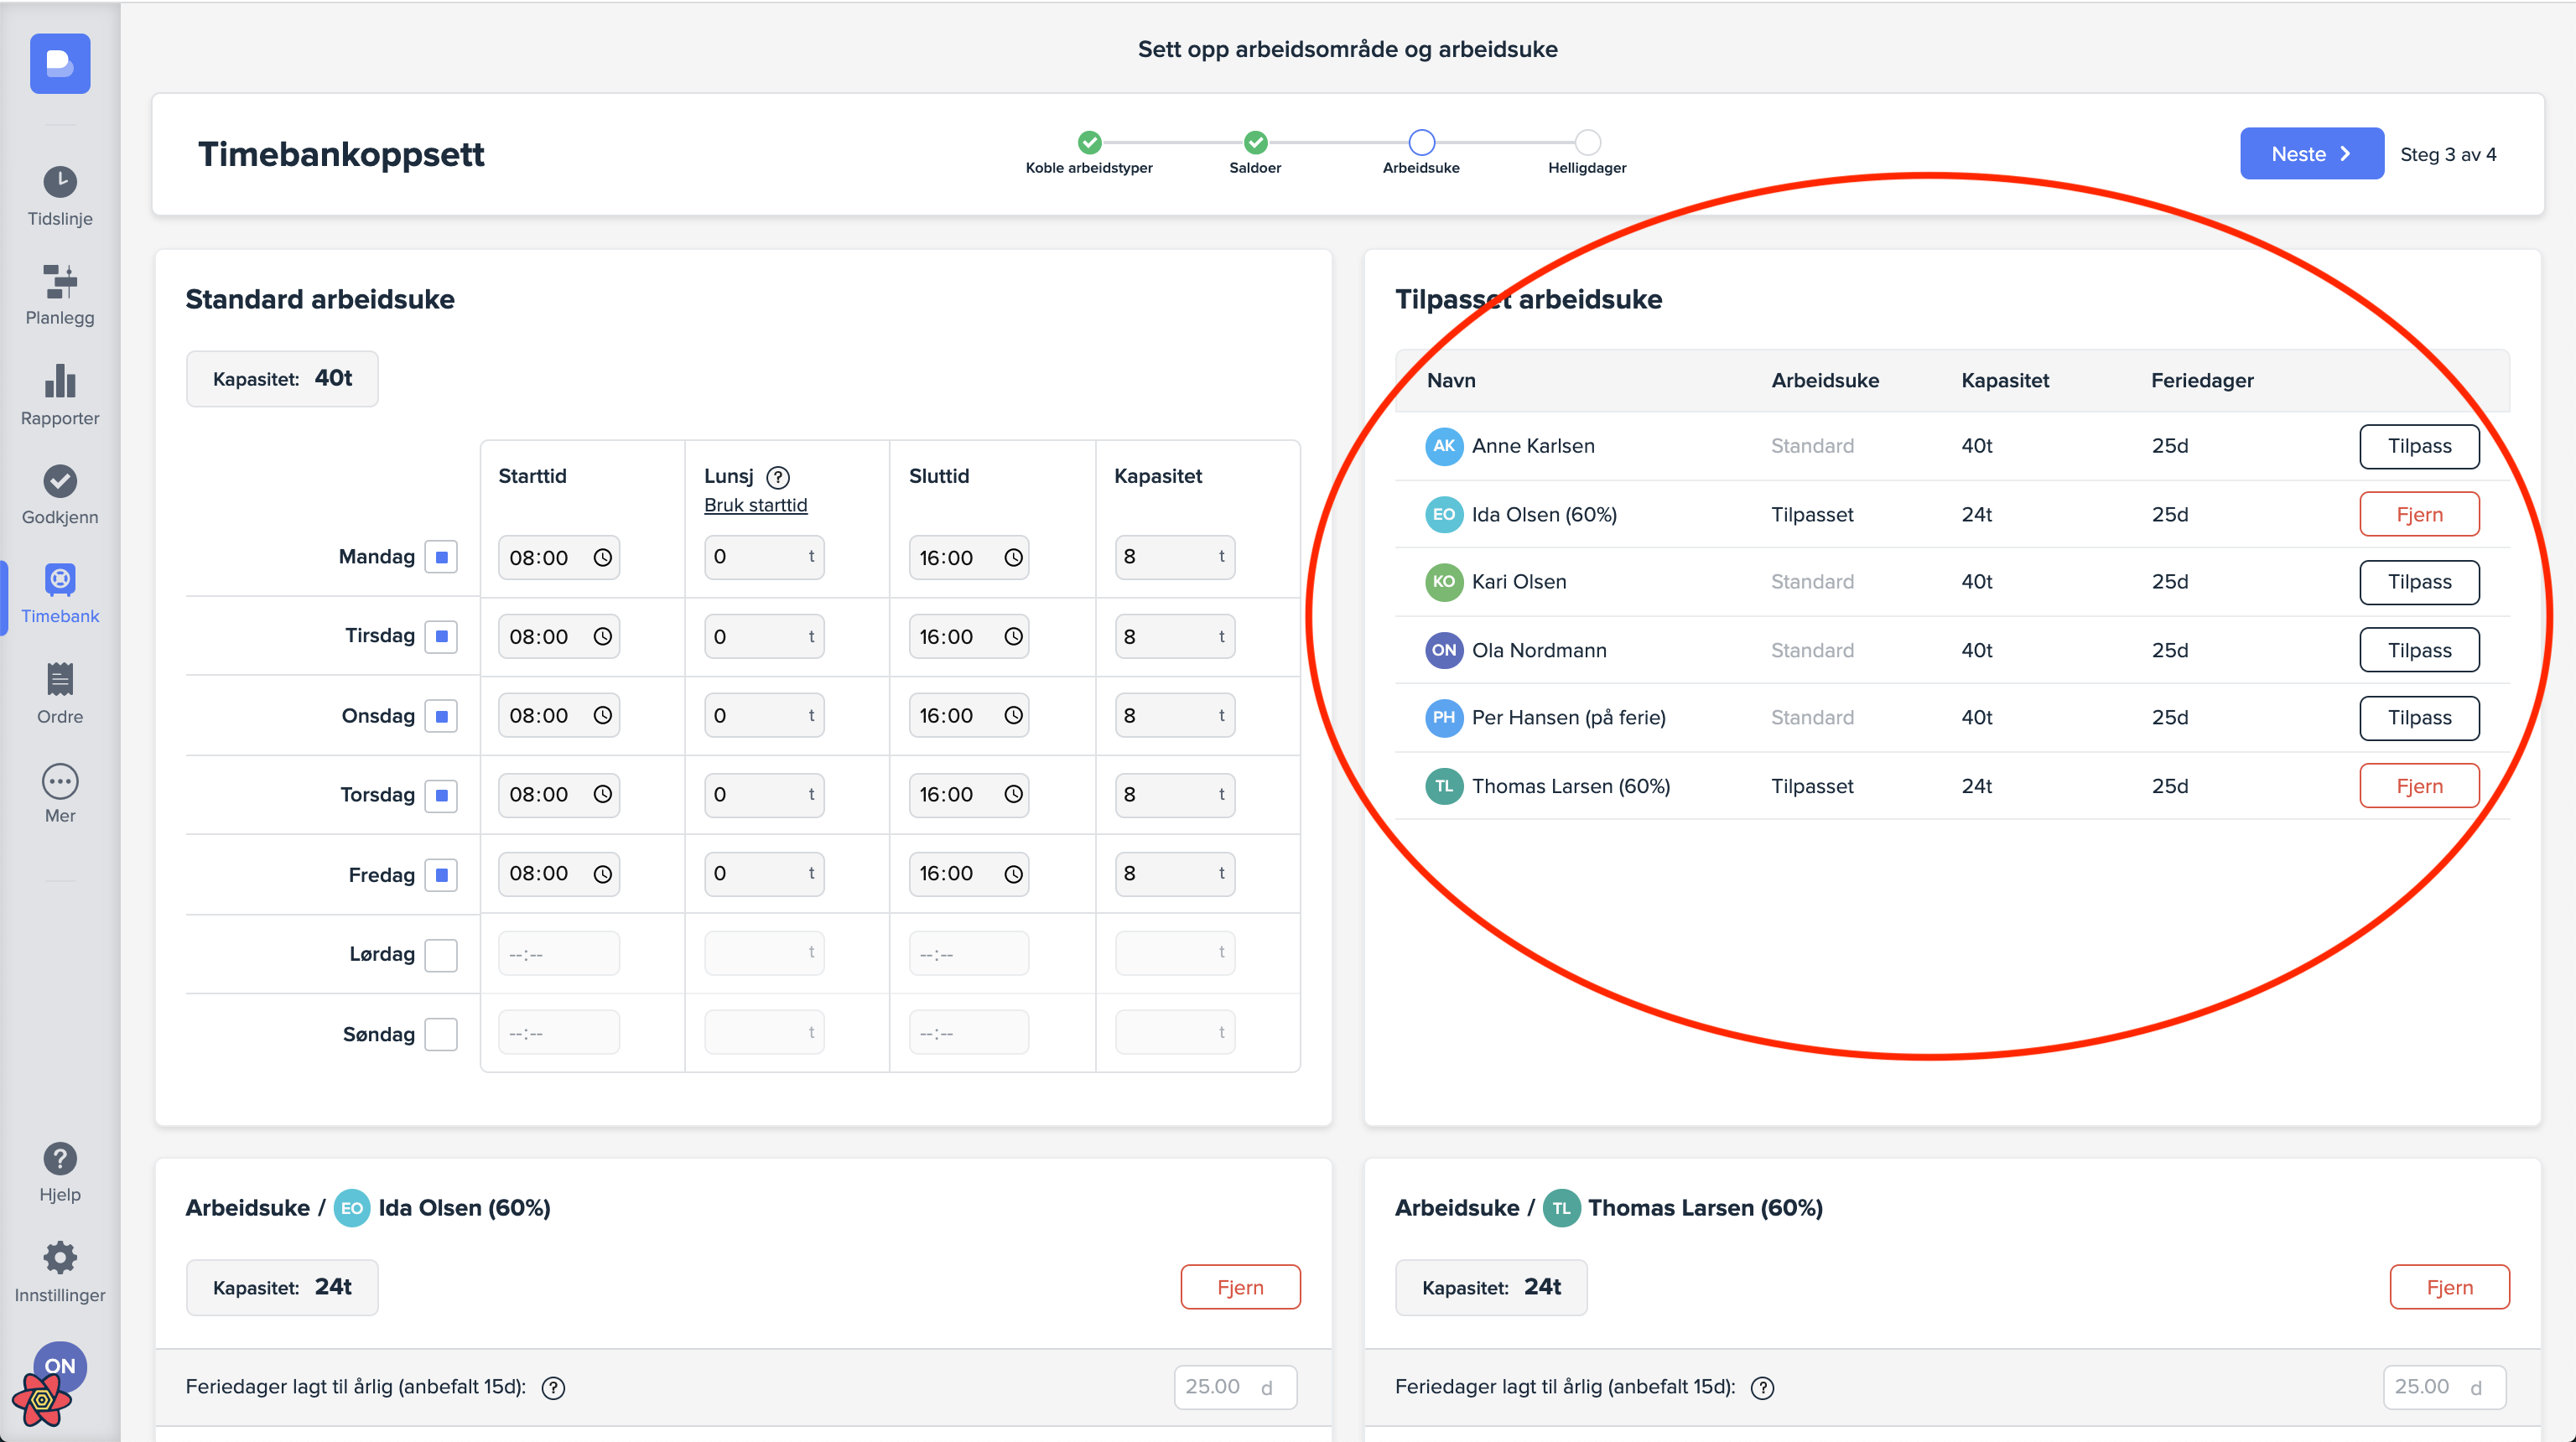The height and width of the screenshot is (1442, 2576).
Task: Enable the Søndag checkbox
Action: [441, 1034]
